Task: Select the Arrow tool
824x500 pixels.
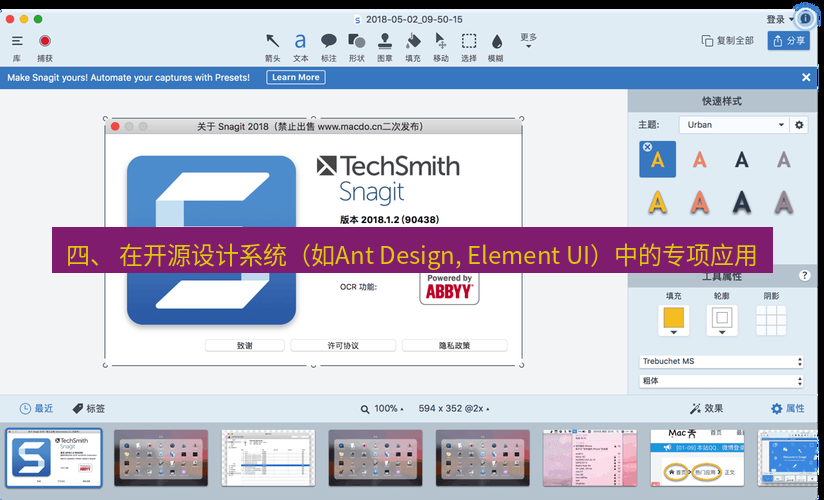Action: pos(272,41)
